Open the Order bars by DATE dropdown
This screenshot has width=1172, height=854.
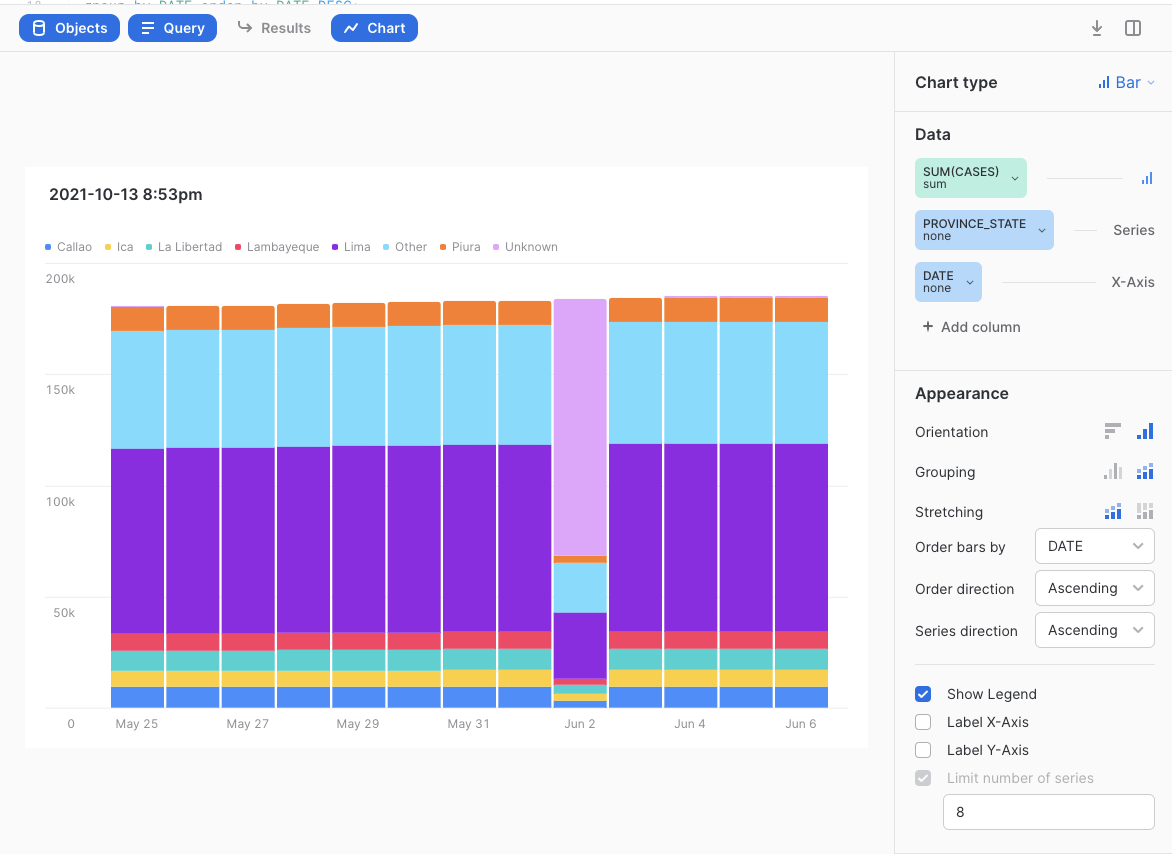click(x=1094, y=546)
